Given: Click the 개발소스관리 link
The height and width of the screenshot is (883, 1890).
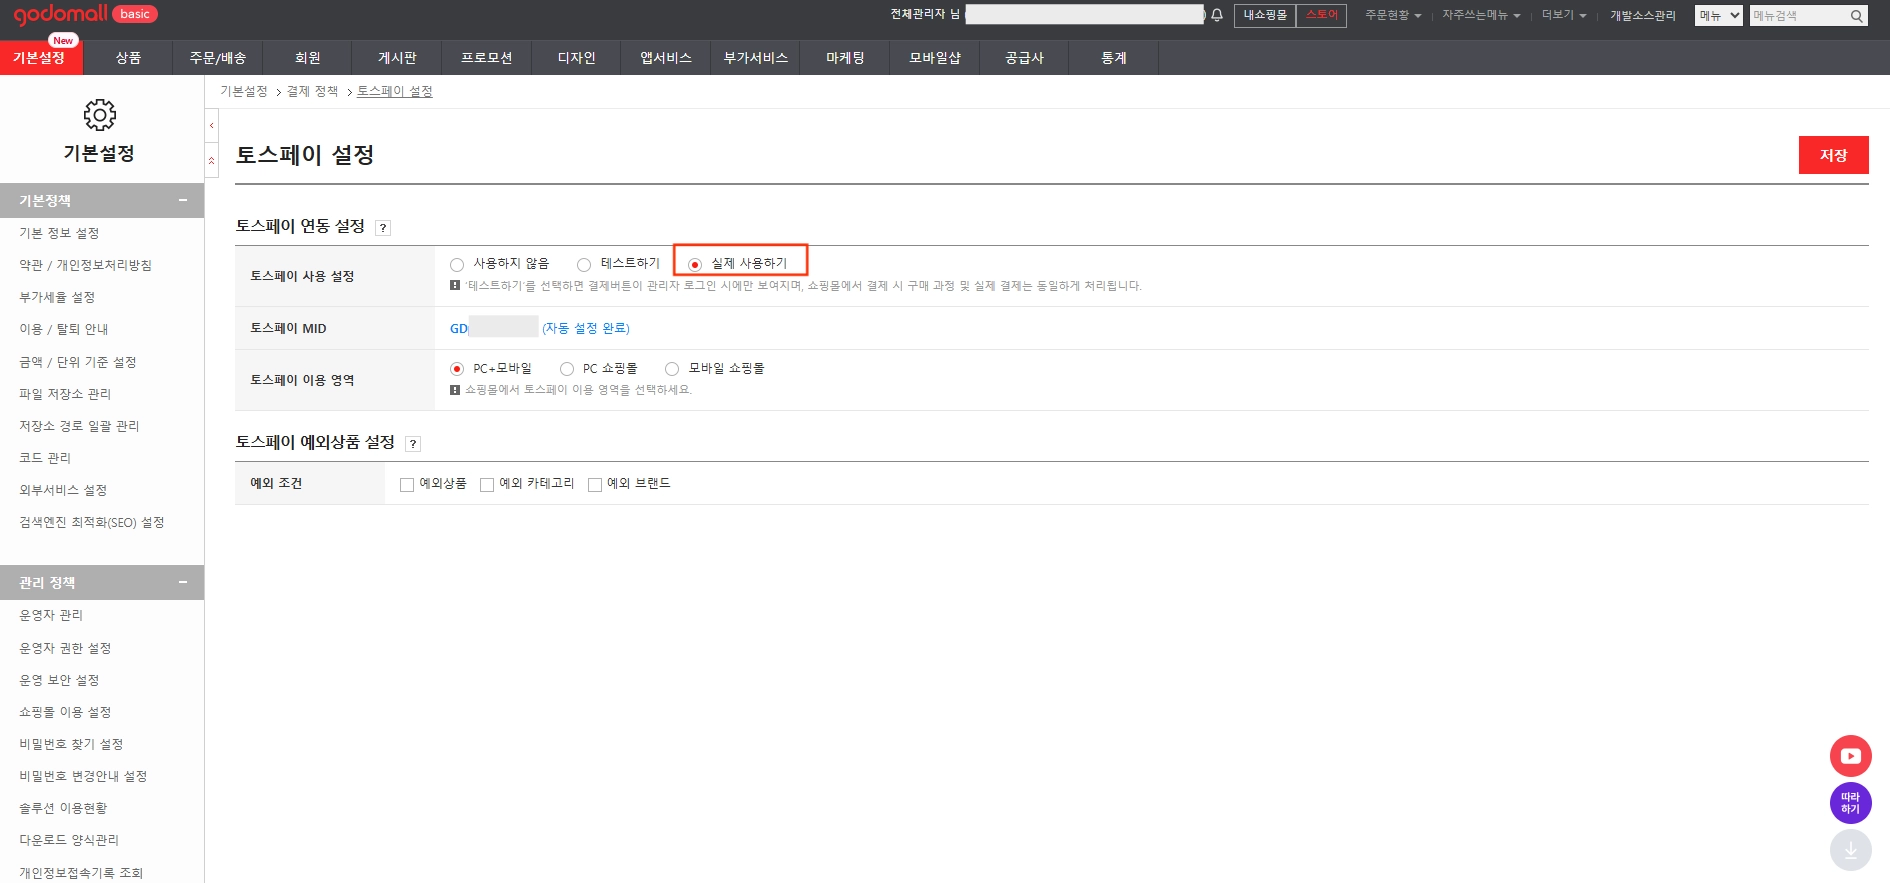Looking at the screenshot, I should click(1643, 16).
